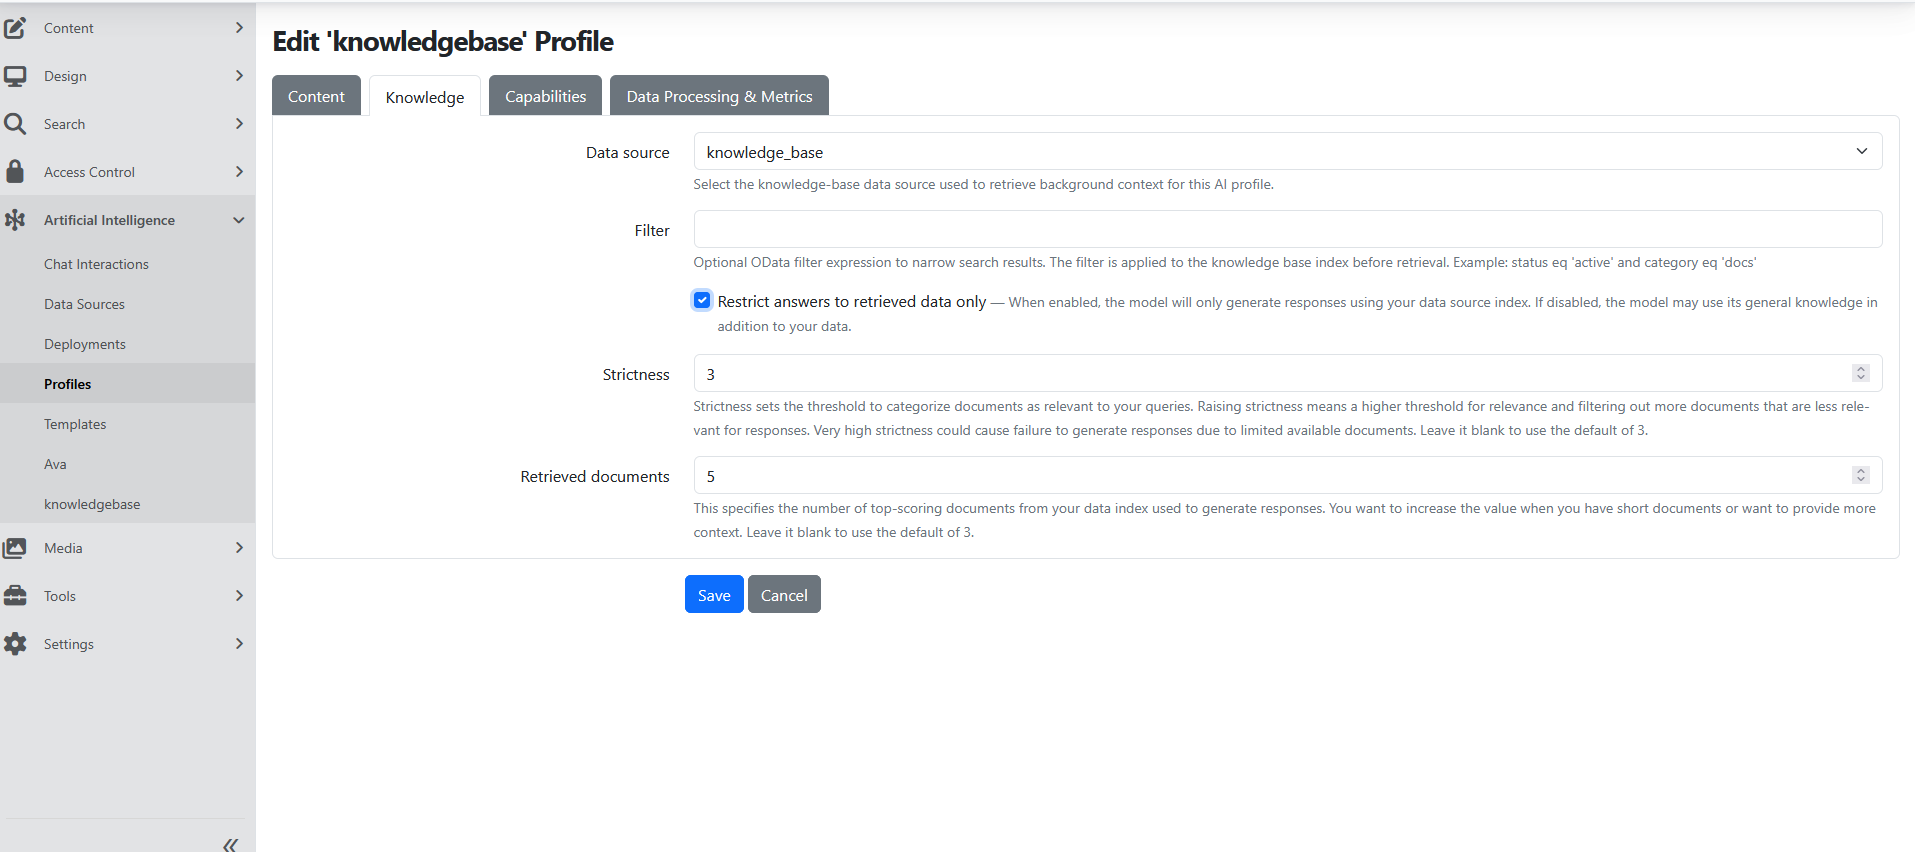This screenshot has height=852, width=1915.
Task: Click the Retrieved documents spinner arrows
Action: coord(1861,475)
